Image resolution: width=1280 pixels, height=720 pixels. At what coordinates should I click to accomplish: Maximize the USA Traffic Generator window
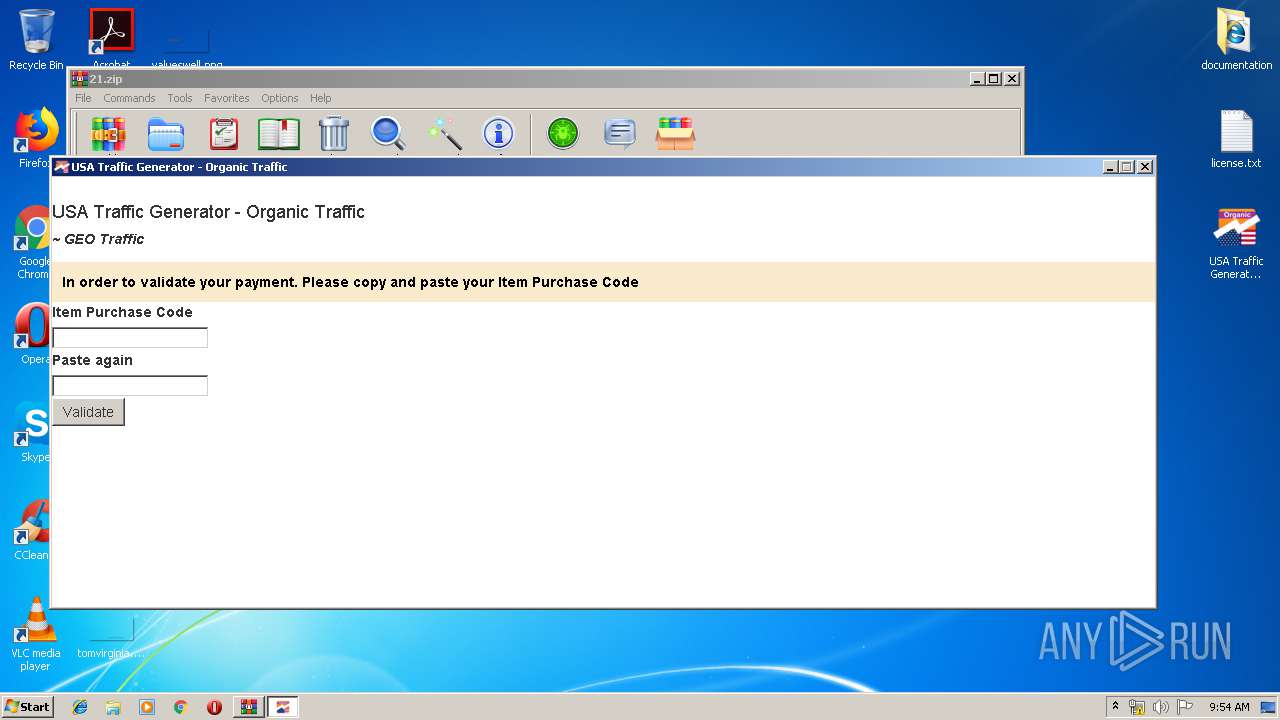pos(1127,167)
